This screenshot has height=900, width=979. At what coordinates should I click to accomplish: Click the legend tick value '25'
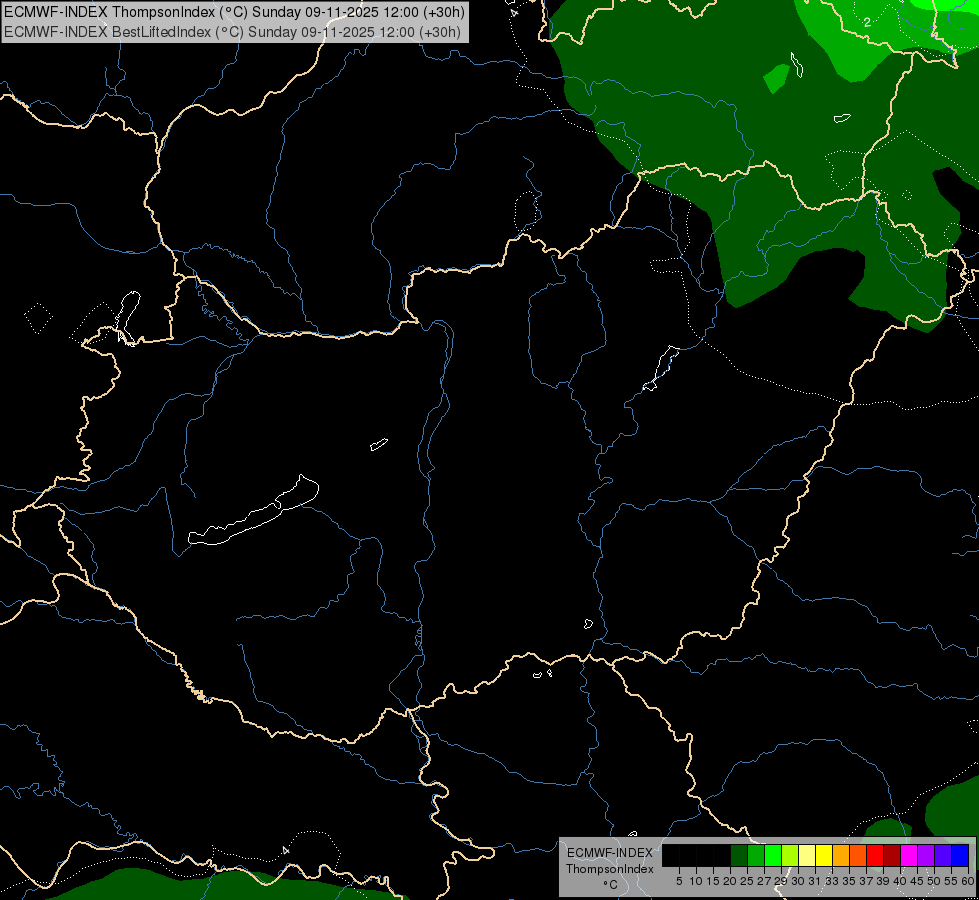coord(747,881)
